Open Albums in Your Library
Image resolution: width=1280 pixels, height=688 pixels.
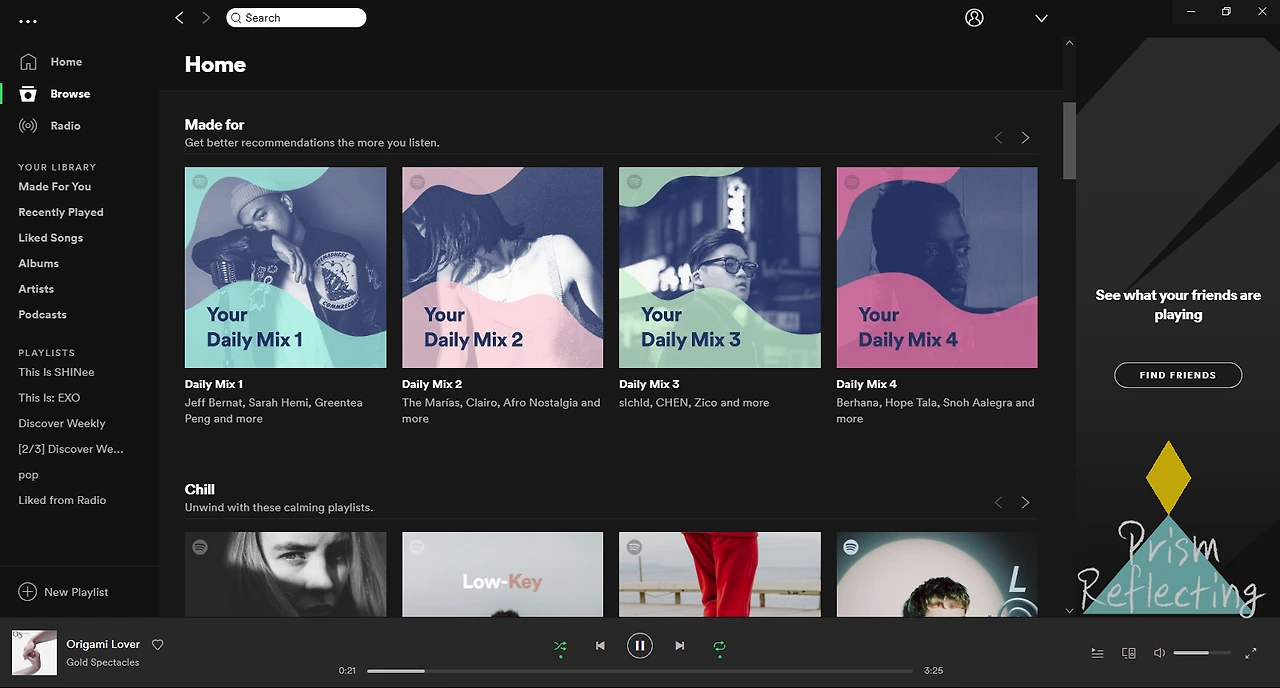coord(39,263)
